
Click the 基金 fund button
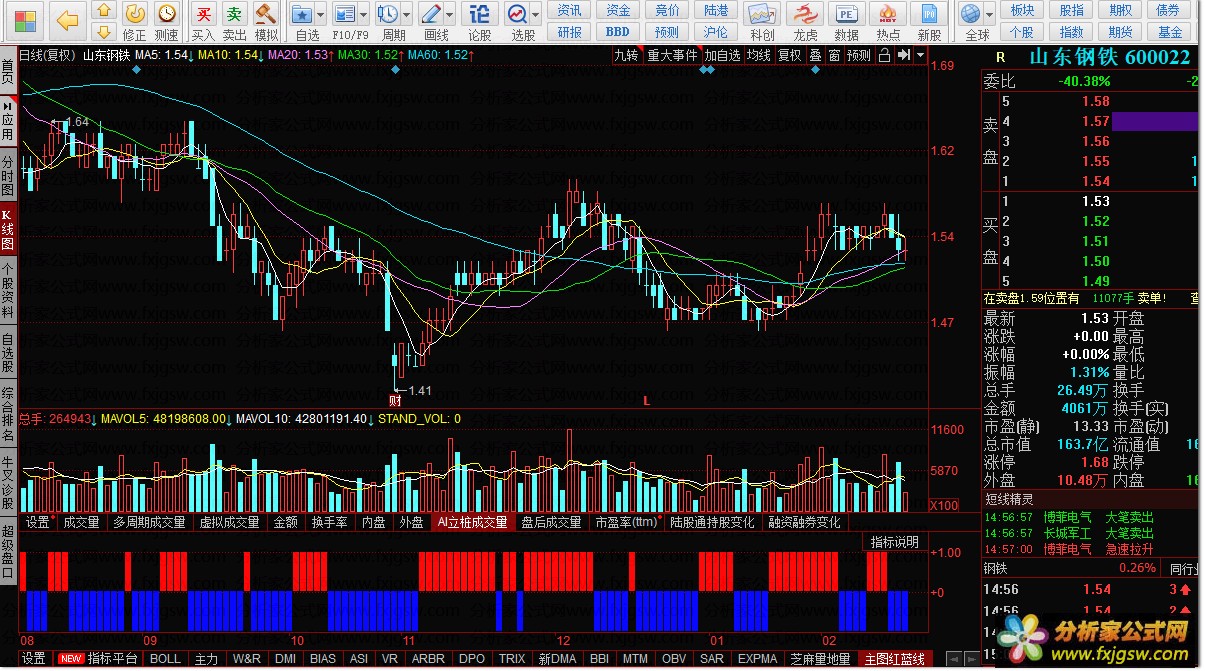(x=1170, y=32)
